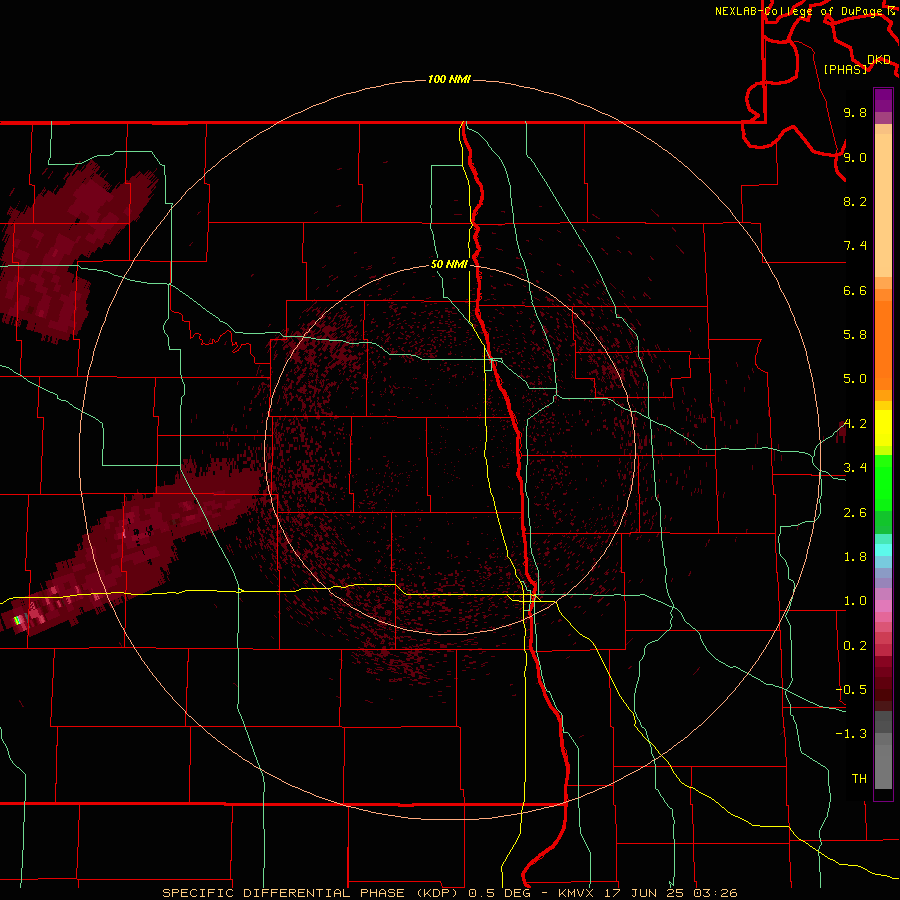Pick the cyan color bar segment

coord(883,550)
